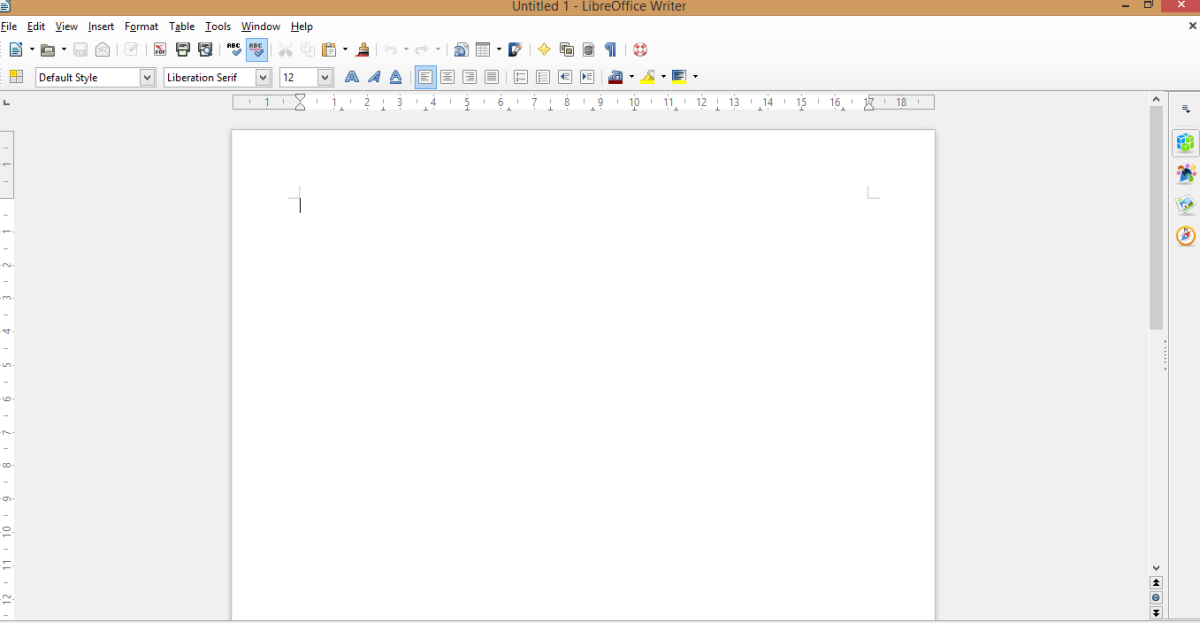Insert a table from the toolbar
Image resolution: width=1200 pixels, height=623 pixels.
click(484, 49)
